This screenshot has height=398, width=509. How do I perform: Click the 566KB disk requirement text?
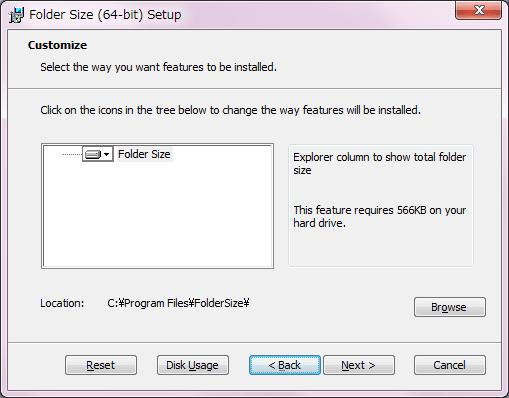[x=380, y=216]
